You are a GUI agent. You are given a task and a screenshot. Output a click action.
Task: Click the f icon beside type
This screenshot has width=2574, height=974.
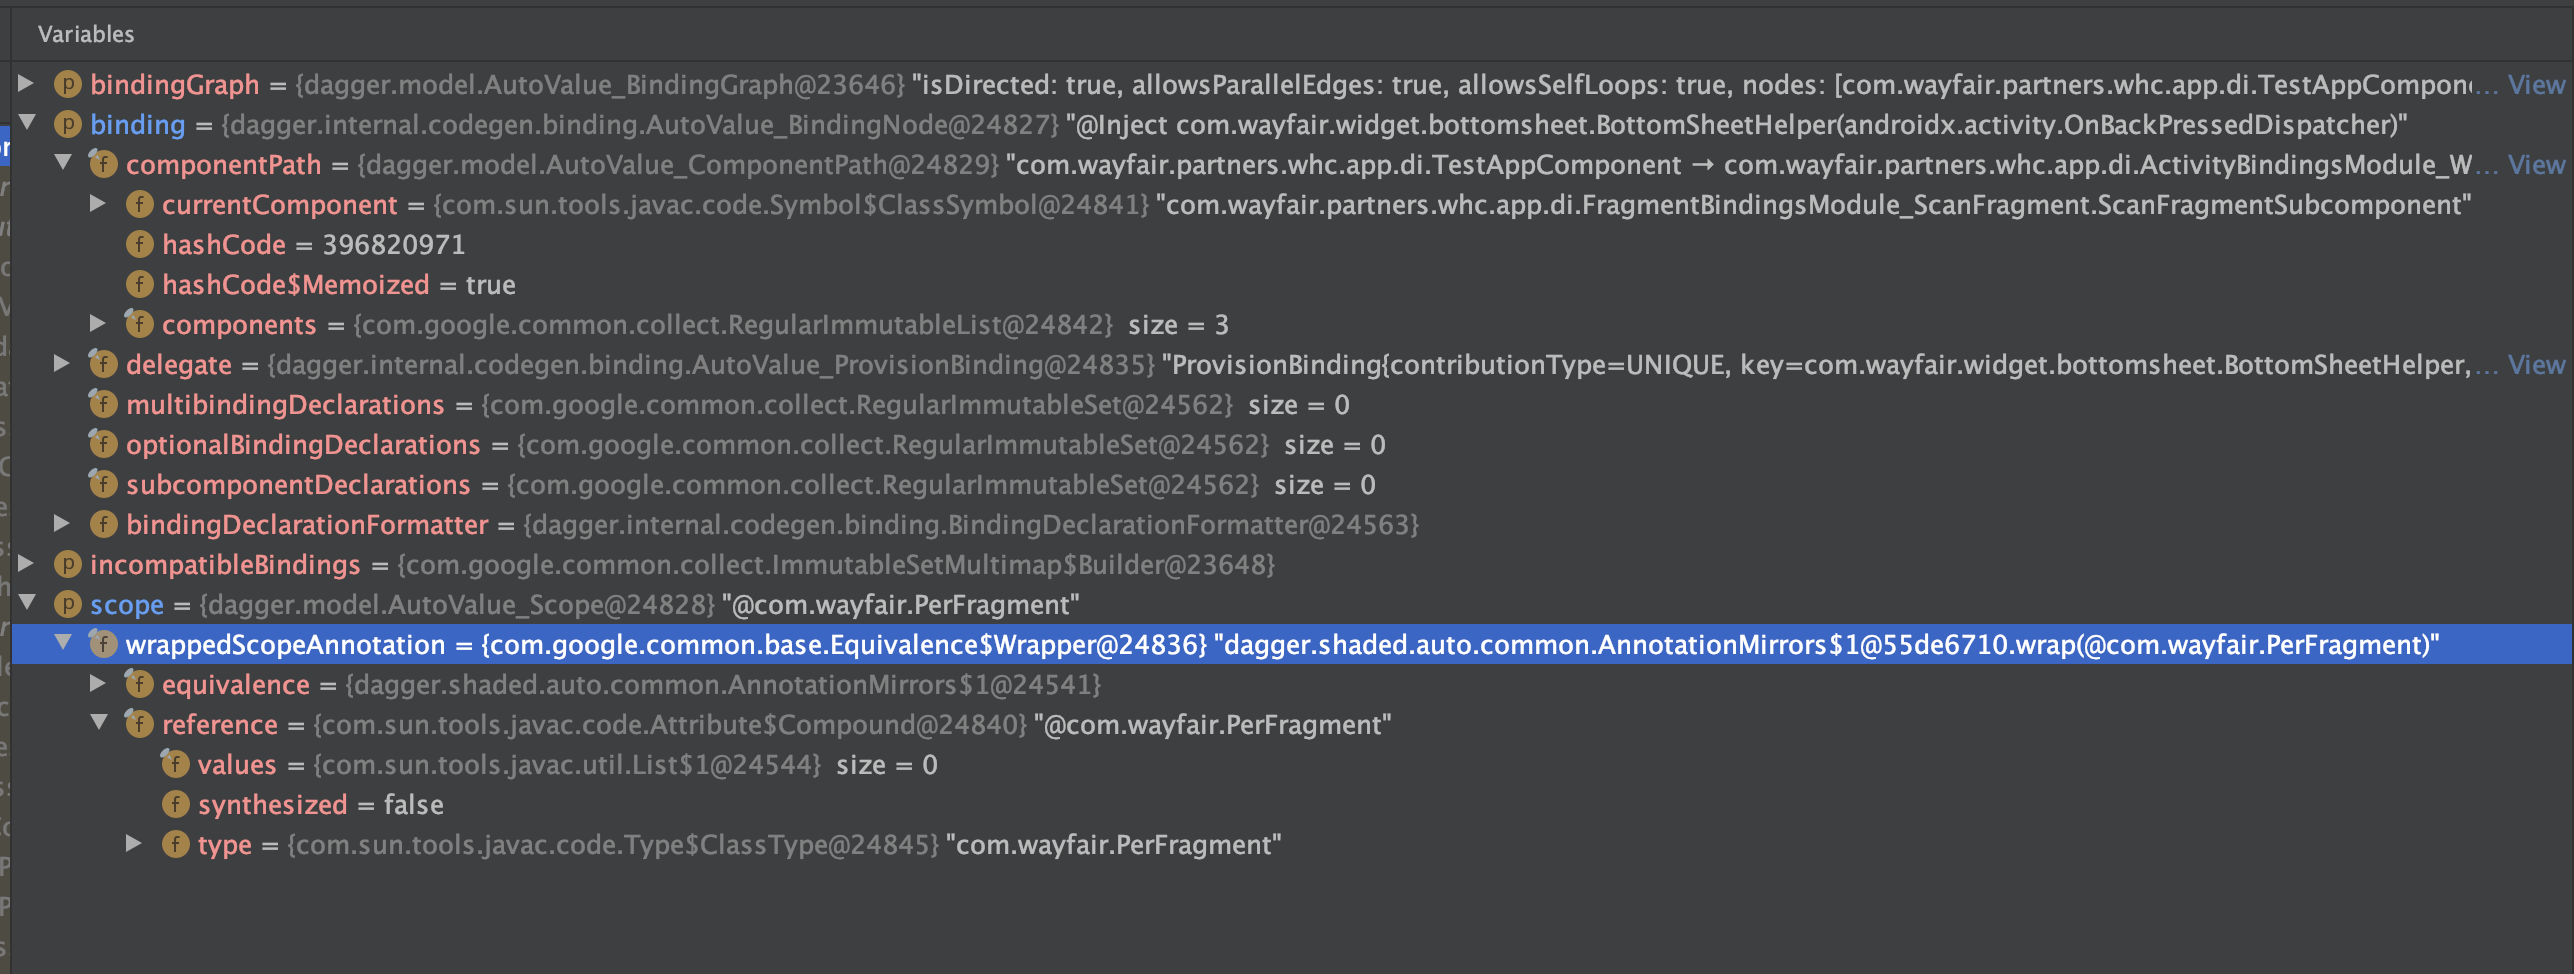click(x=175, y=844)
